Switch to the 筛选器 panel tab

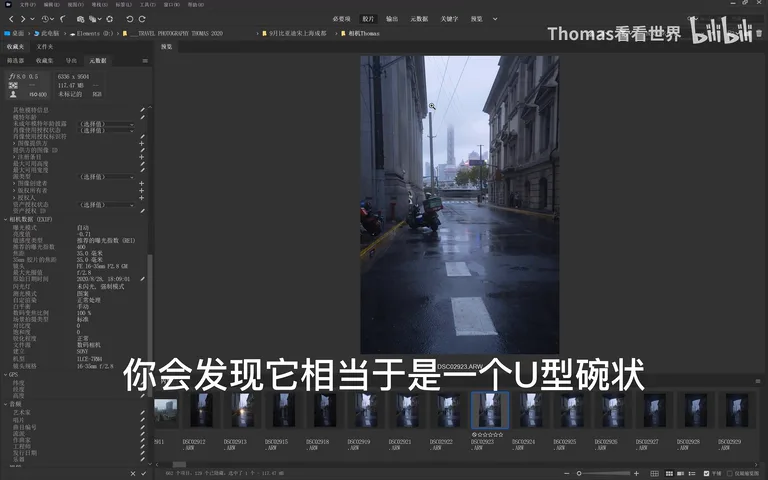point(15,61)
